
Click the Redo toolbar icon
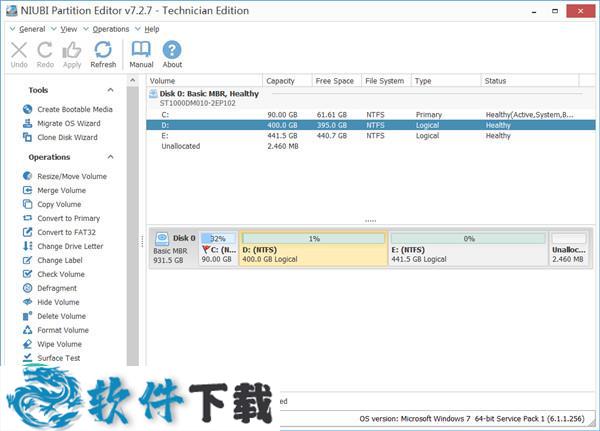click(45, 50)
